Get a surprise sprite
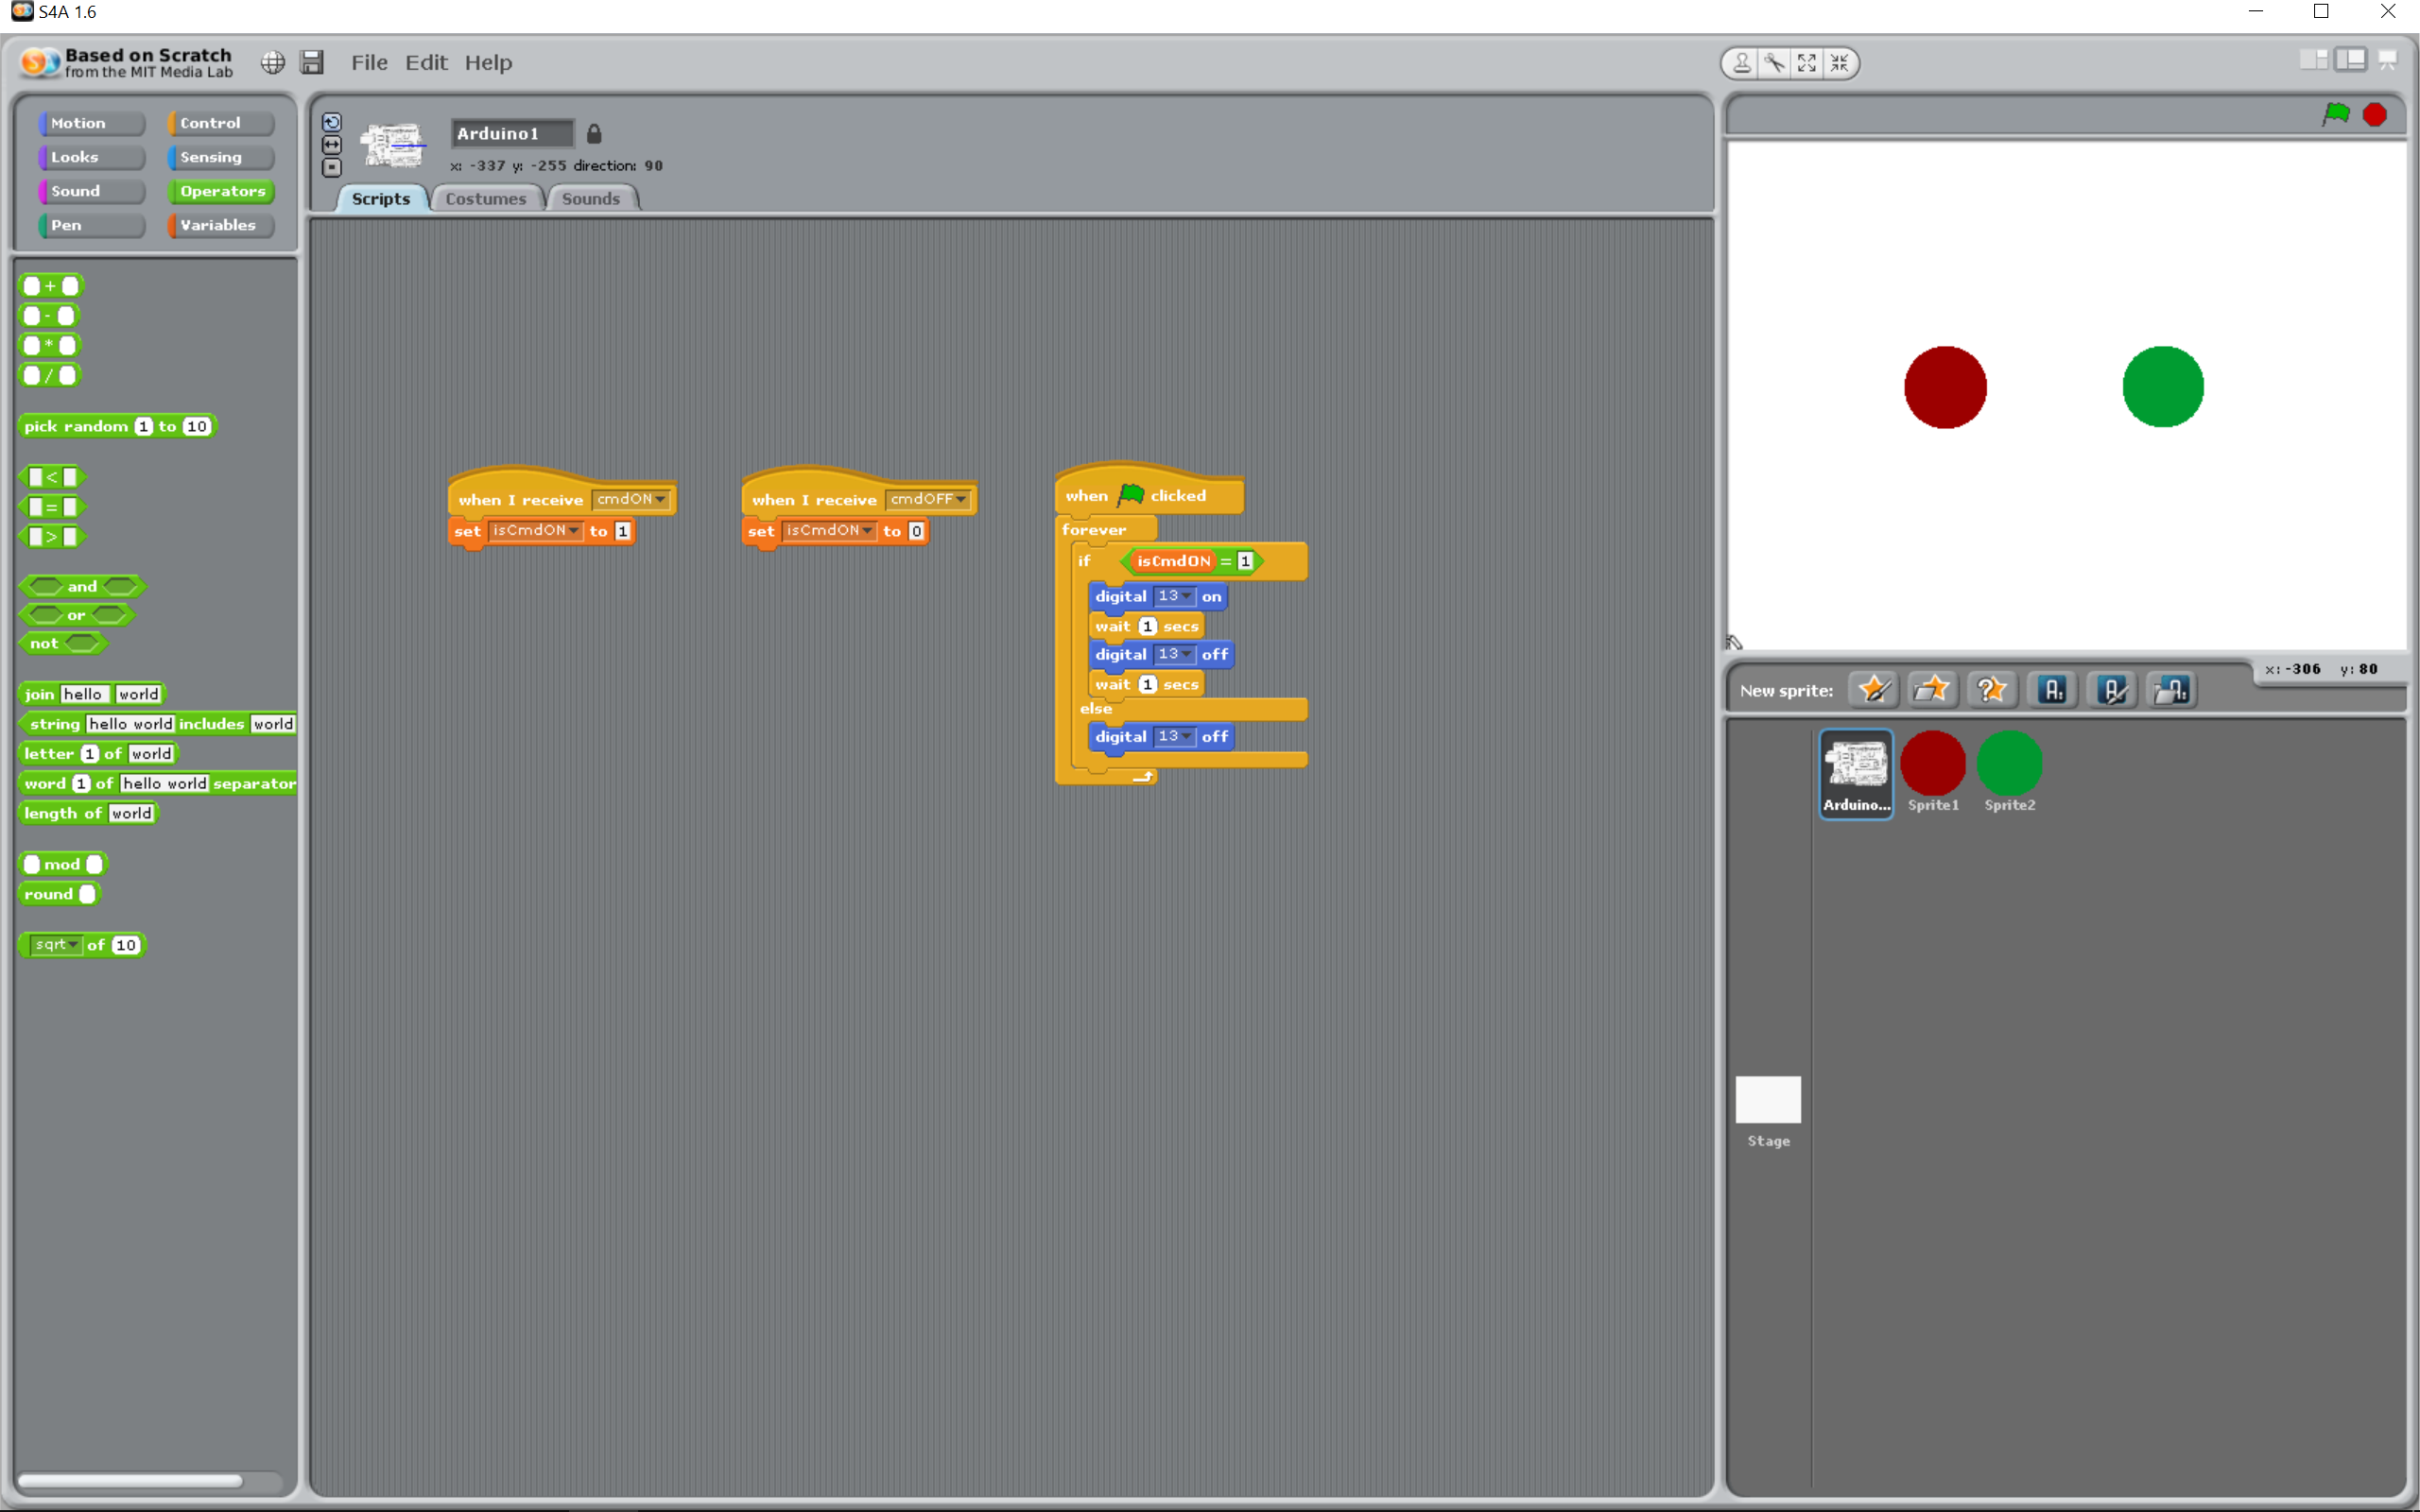This screenshot has width=2420, height=1512. click(1992, 690)
